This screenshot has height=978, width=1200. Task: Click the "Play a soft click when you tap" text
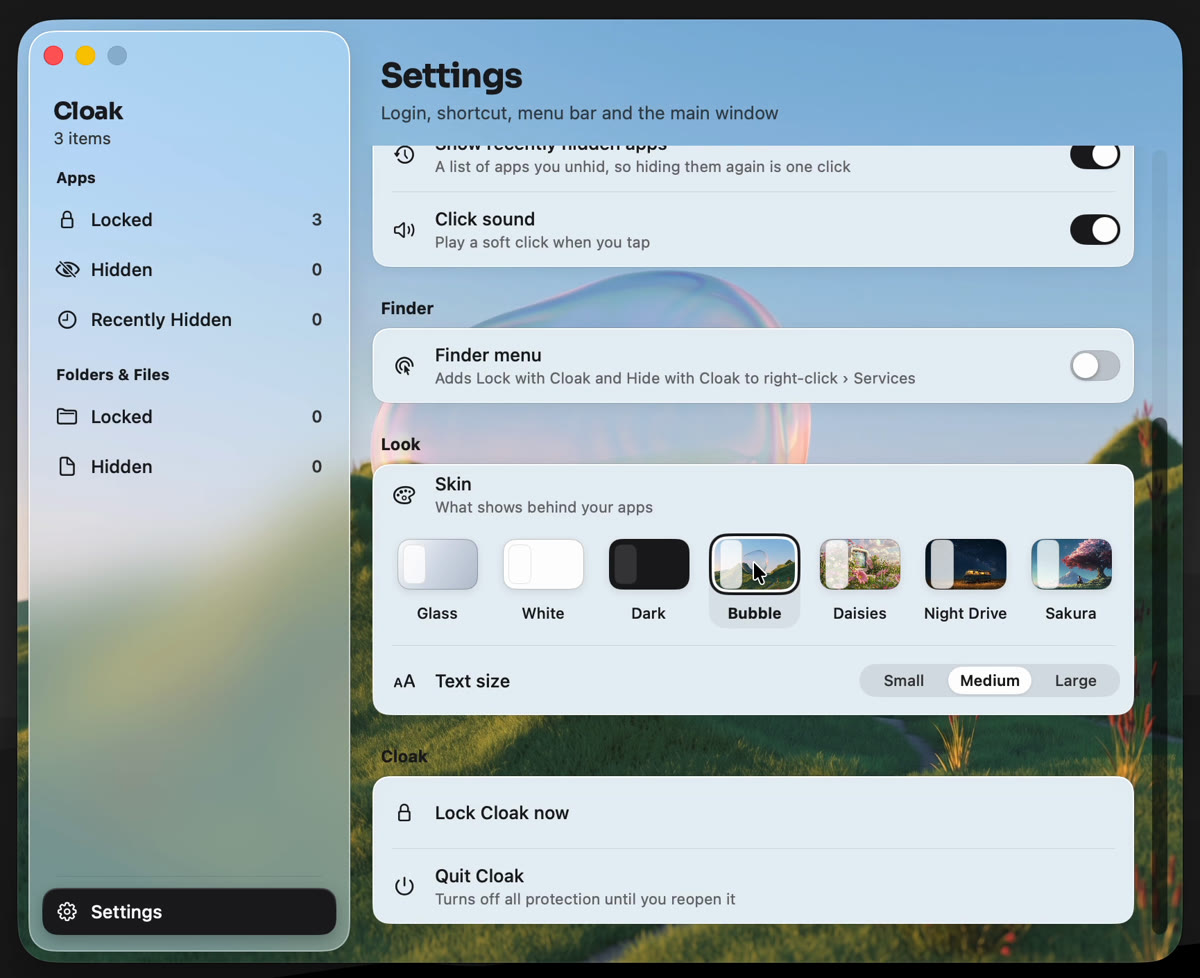[x=542, y=243]
